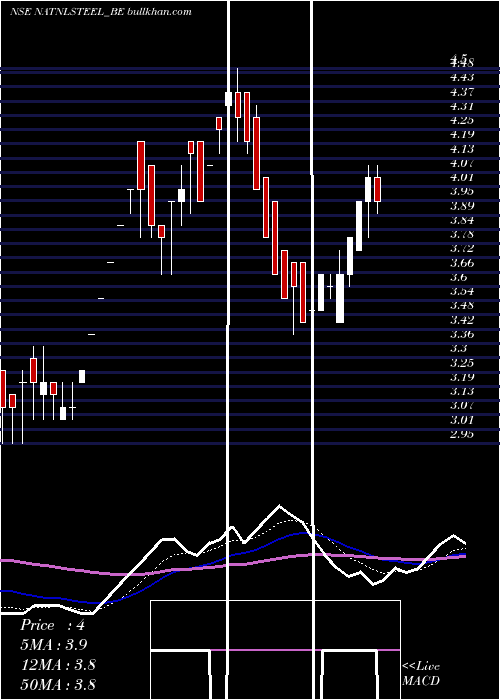
Task: Select the 3.48 price axis label
Action: coord(462,306)
